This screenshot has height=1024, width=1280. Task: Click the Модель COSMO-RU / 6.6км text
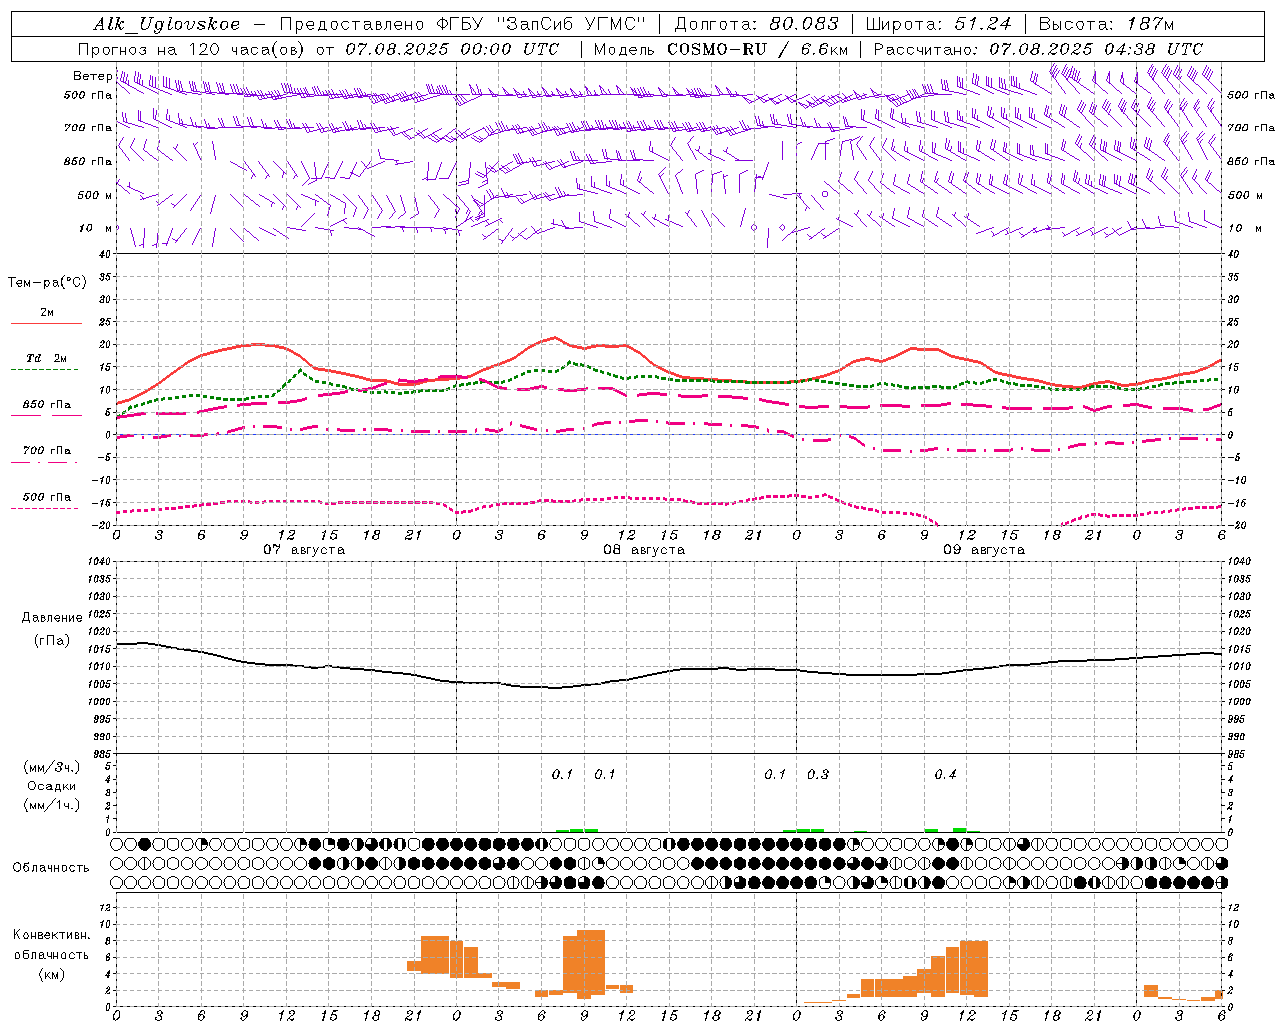(x=721, y=49)
